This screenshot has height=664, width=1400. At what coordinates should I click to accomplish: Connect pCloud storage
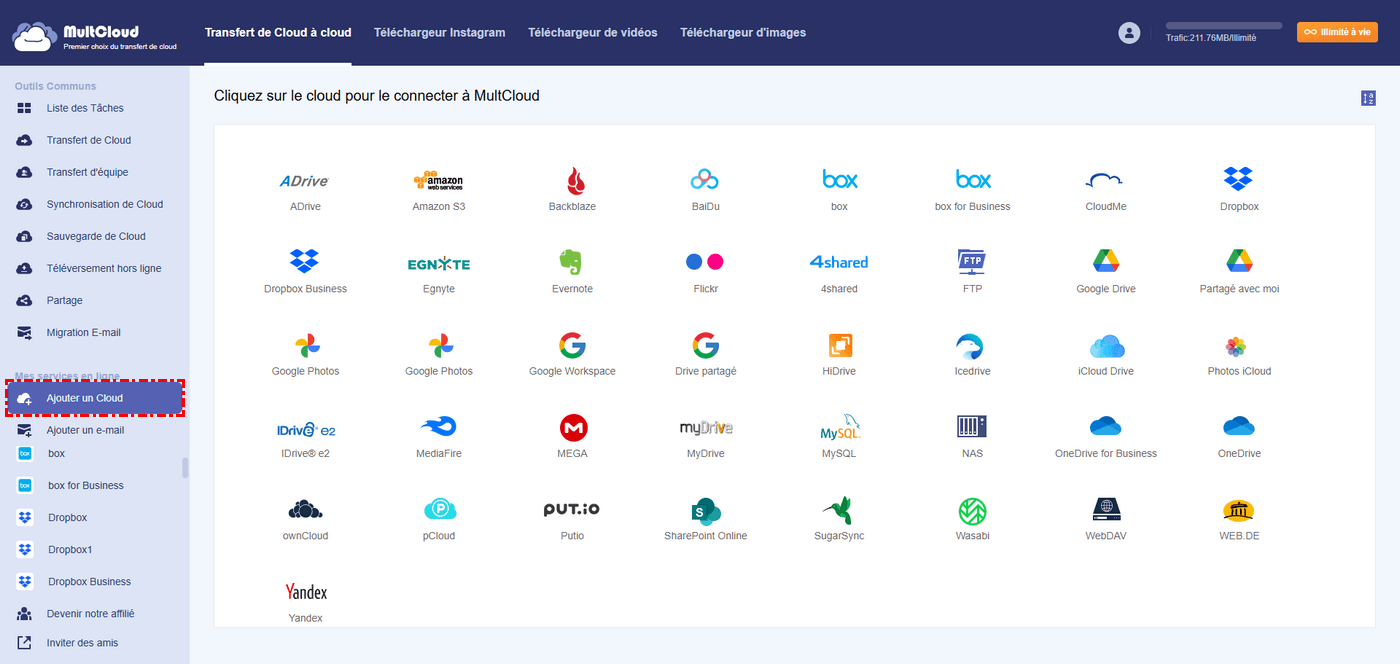[438, 510]
